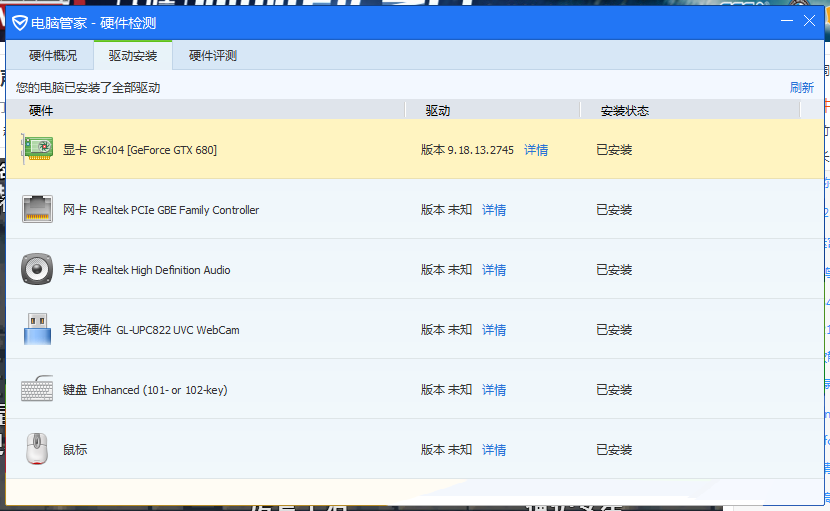Click the speaker icon for Realtek High Definition Audio

(x=37, y=269)
